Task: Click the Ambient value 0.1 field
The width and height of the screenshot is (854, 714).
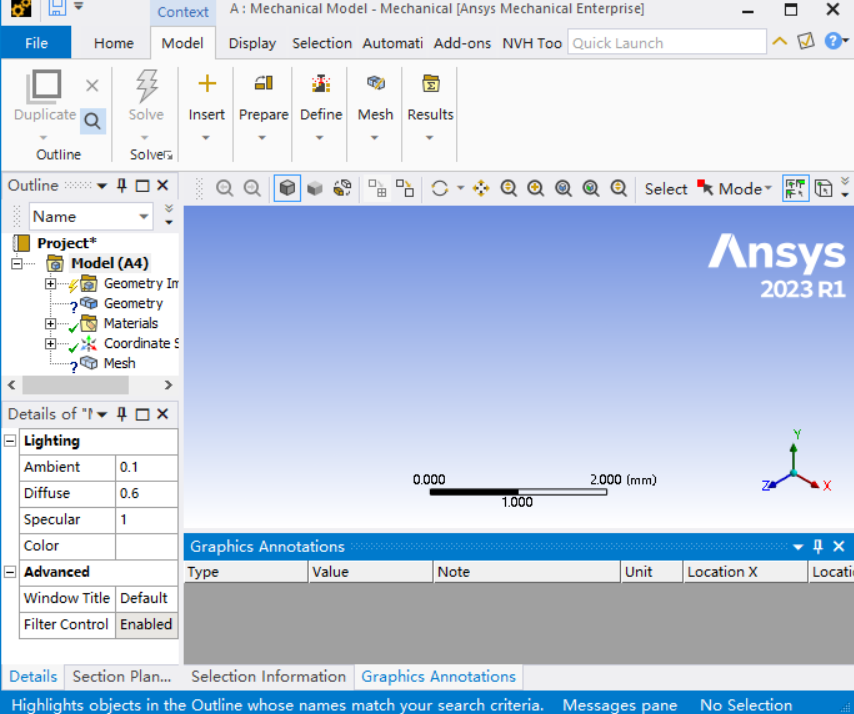Action: tap(146, 467)
